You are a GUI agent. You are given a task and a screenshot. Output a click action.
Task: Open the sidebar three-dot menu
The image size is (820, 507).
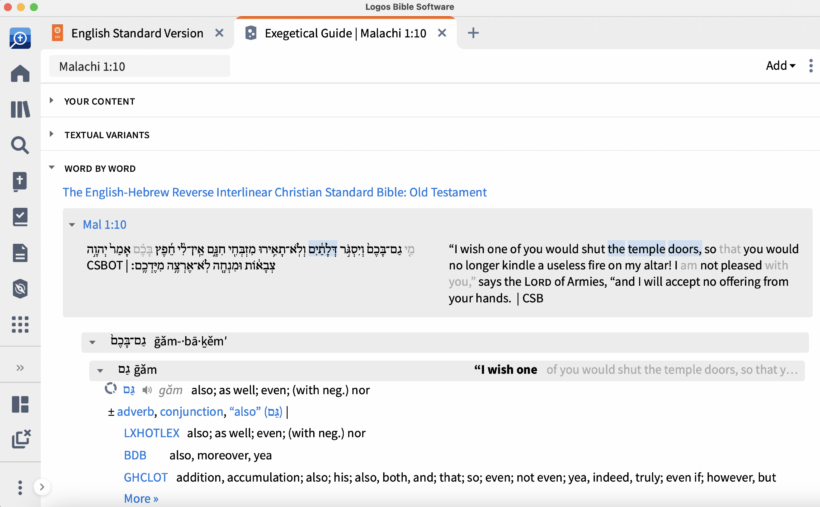coord(20,487)
